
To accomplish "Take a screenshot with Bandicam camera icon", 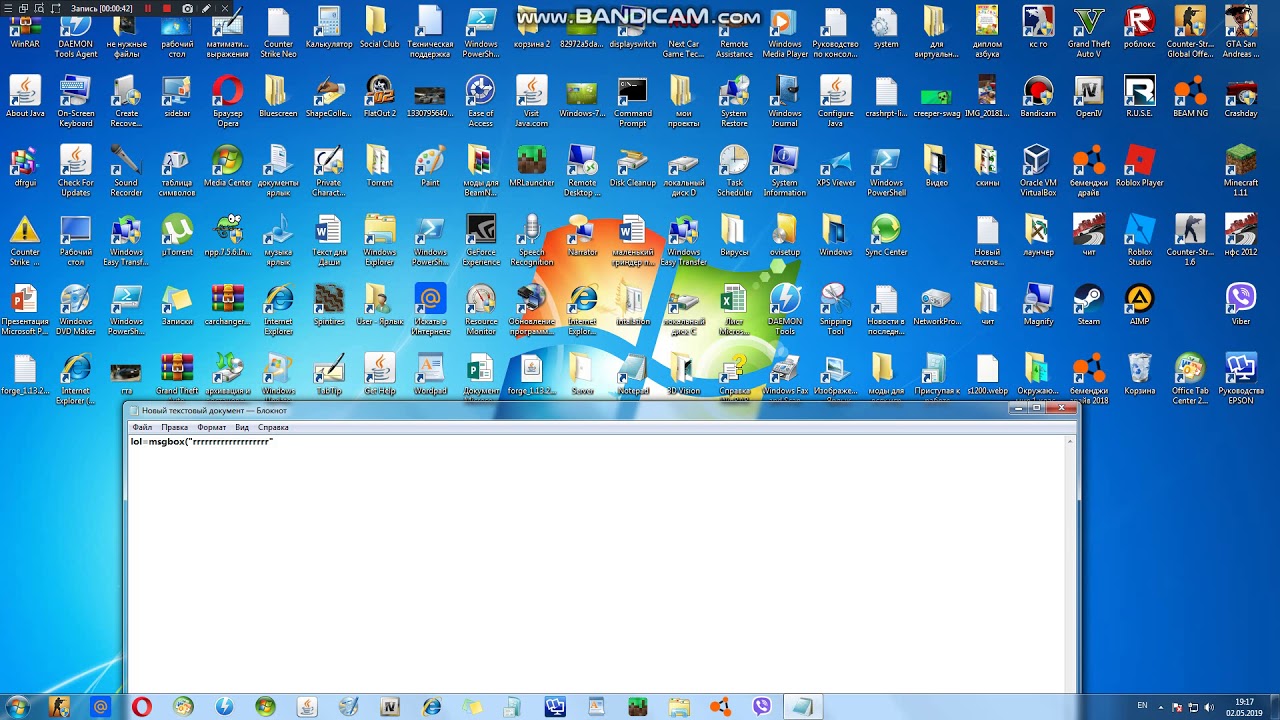I will pos(187,8).
